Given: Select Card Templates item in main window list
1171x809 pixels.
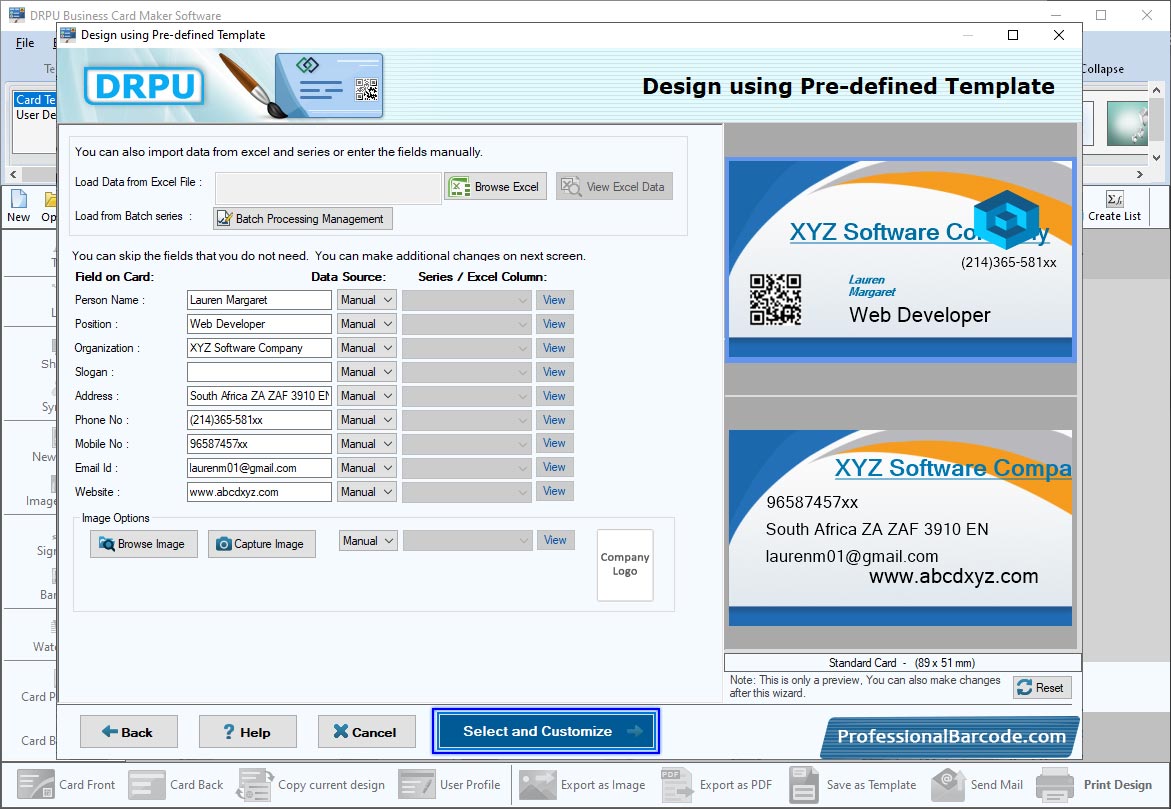Looking at the screenshot, I should pos(34,99).
